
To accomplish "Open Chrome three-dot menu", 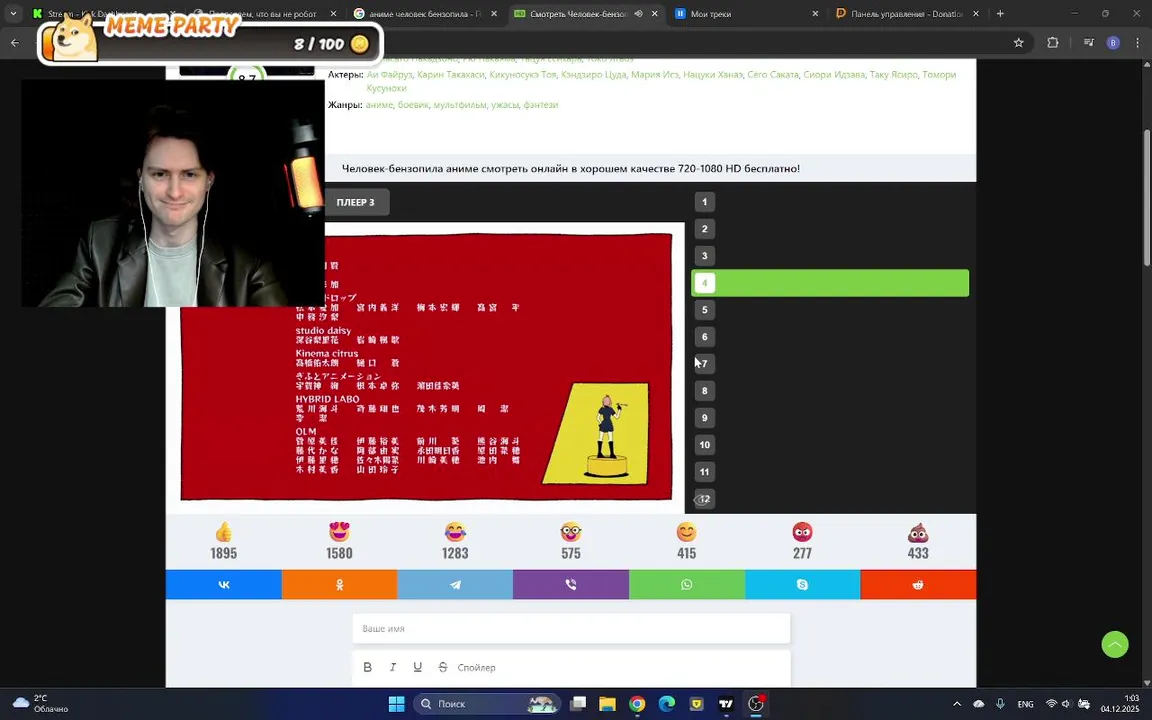I will 1137,43.
